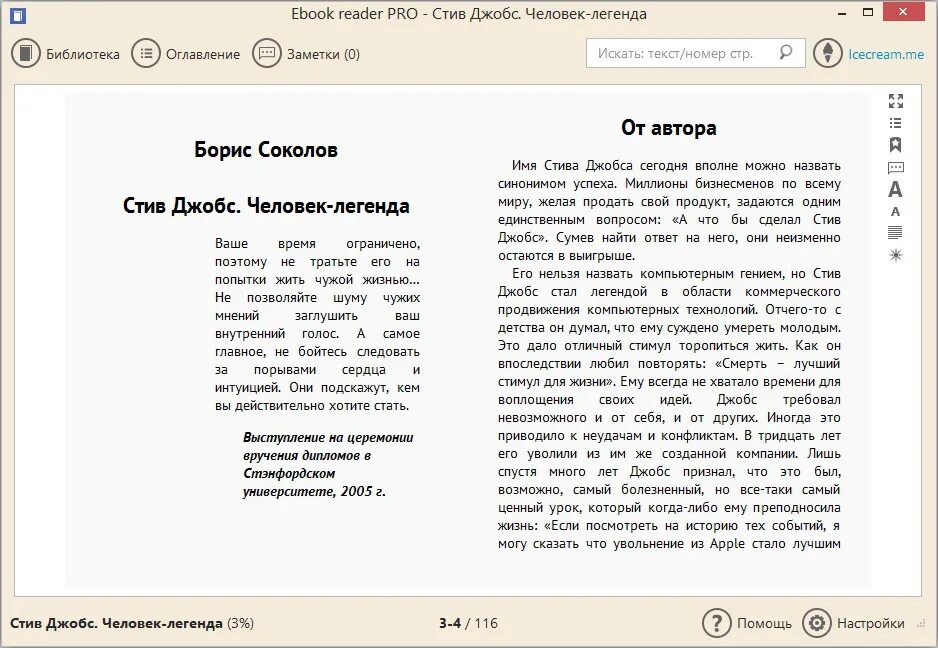
Task: Click the search magnifier icon
Action: tap(788, 53)
